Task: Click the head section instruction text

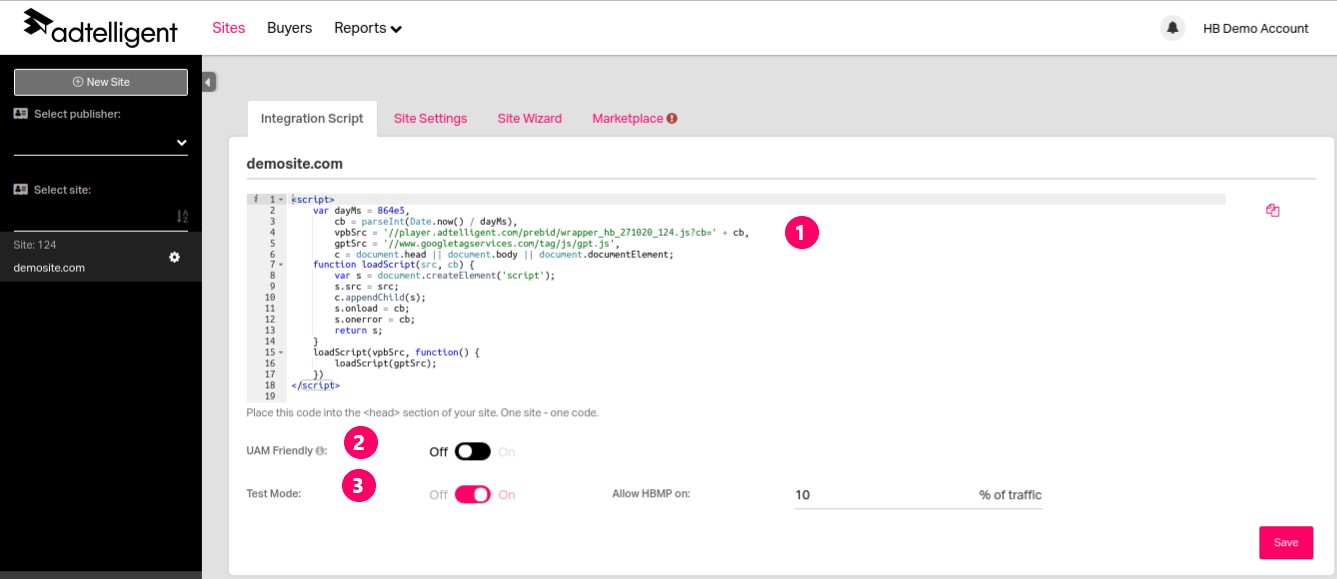Action: pyautogui.click(x=422, y=412)
